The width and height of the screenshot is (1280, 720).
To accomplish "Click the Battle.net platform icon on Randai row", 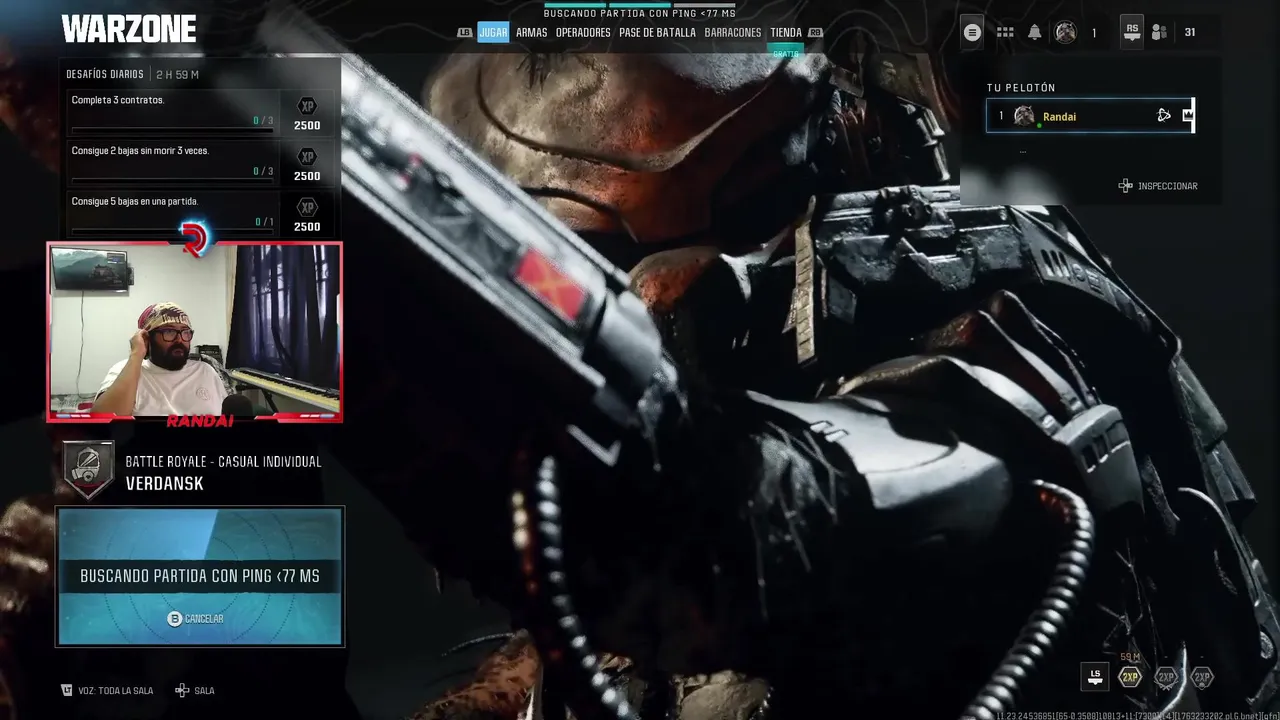I will point(1164,116).
